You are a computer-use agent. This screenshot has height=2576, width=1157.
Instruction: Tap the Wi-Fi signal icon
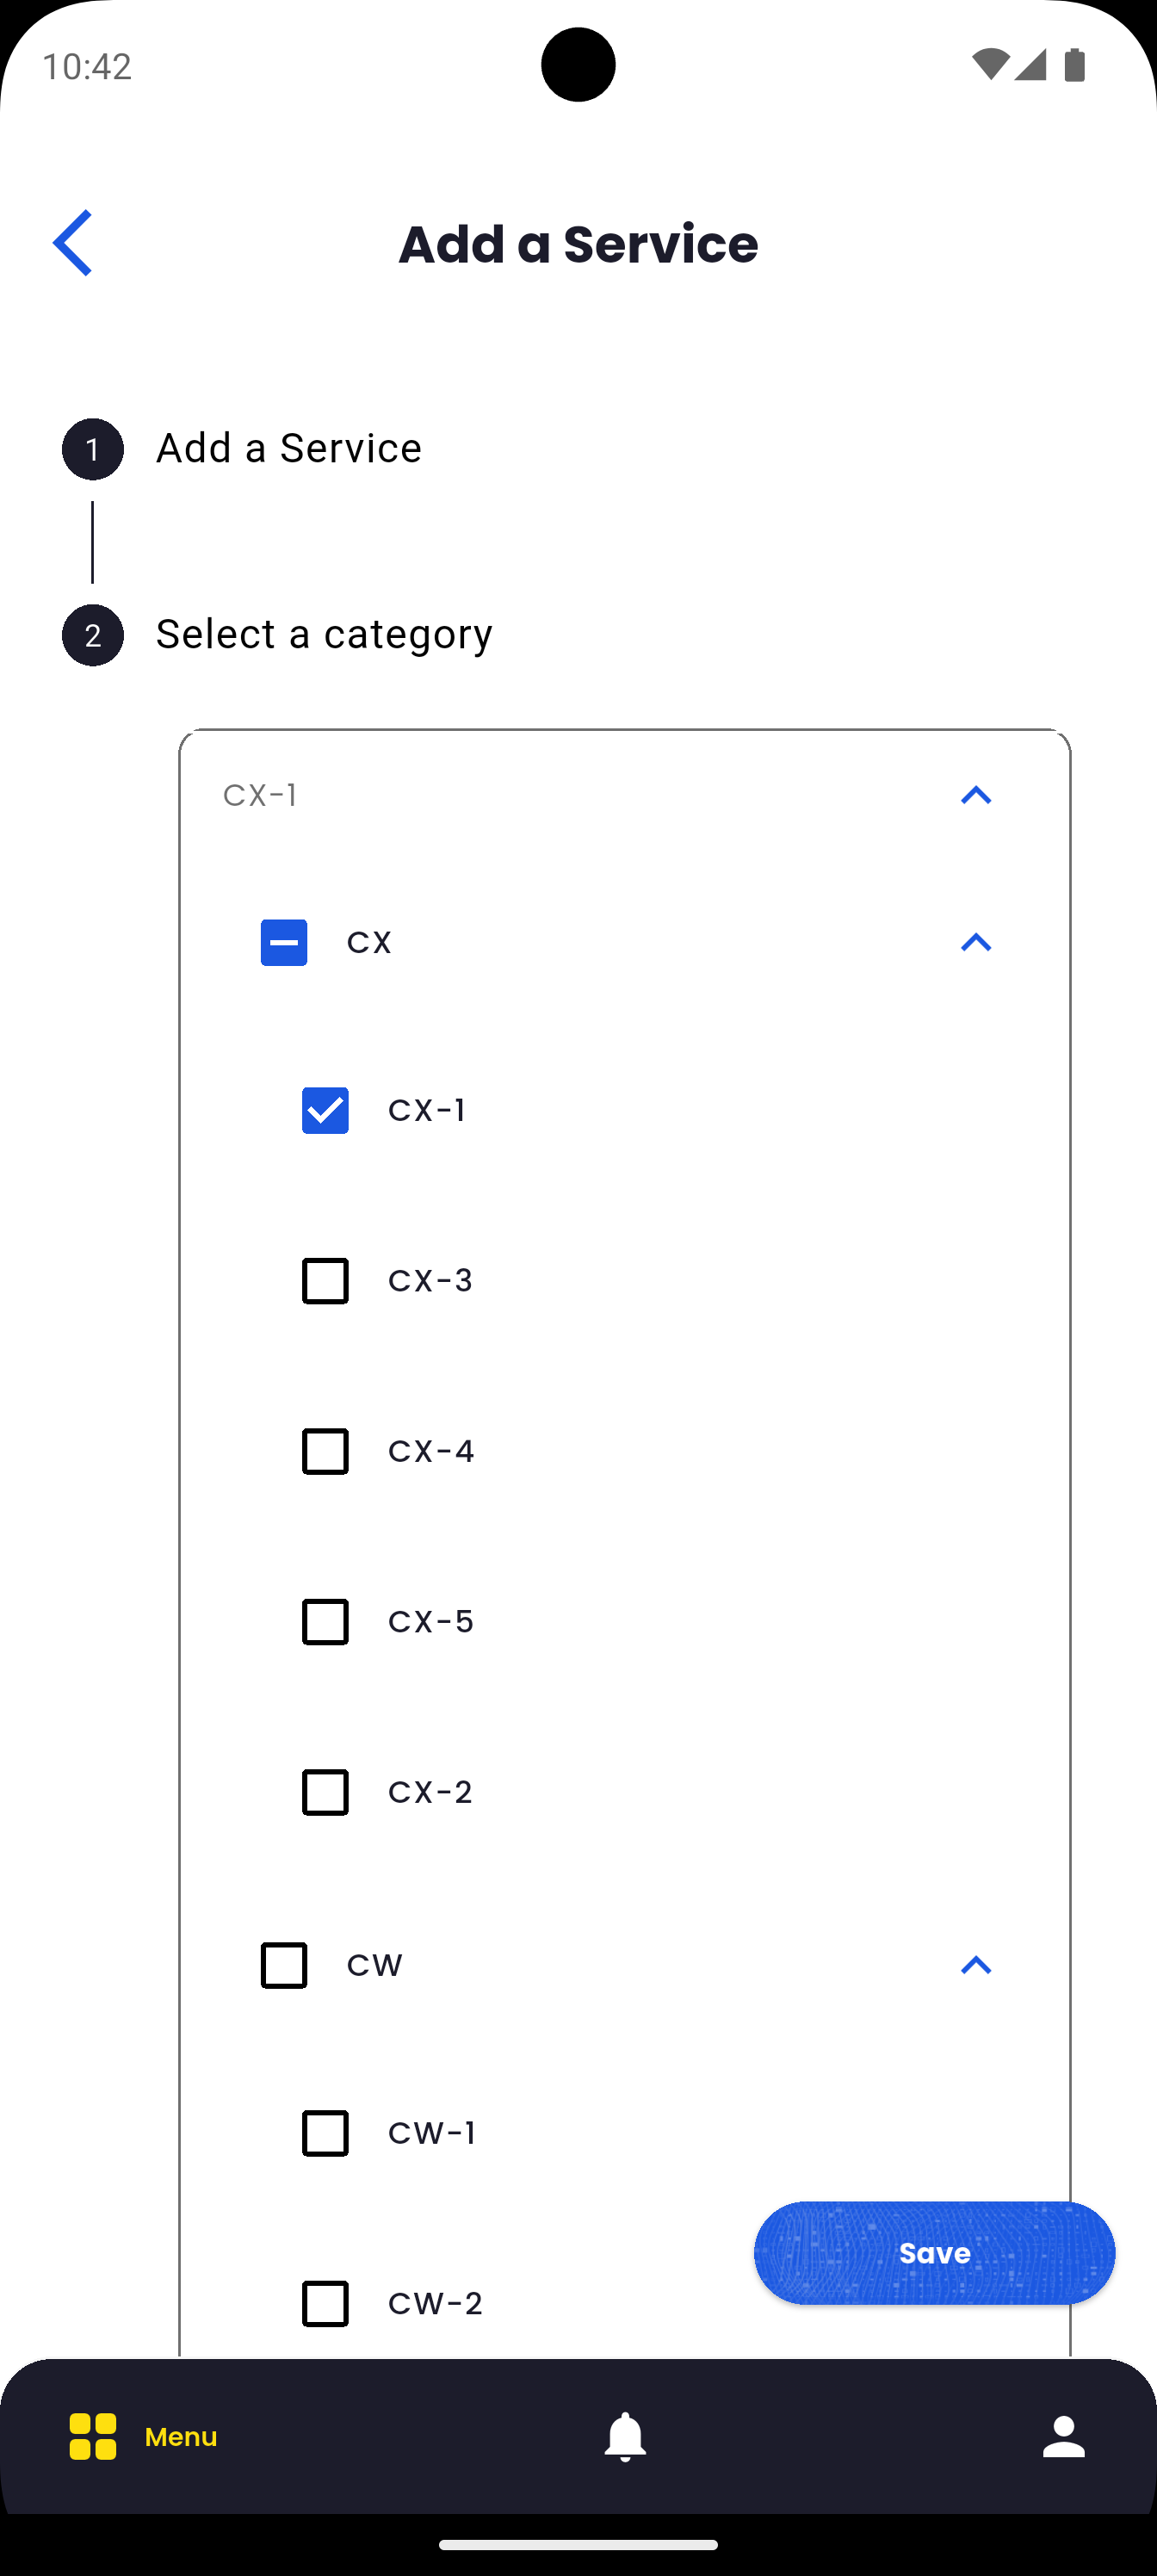(989, 66)
